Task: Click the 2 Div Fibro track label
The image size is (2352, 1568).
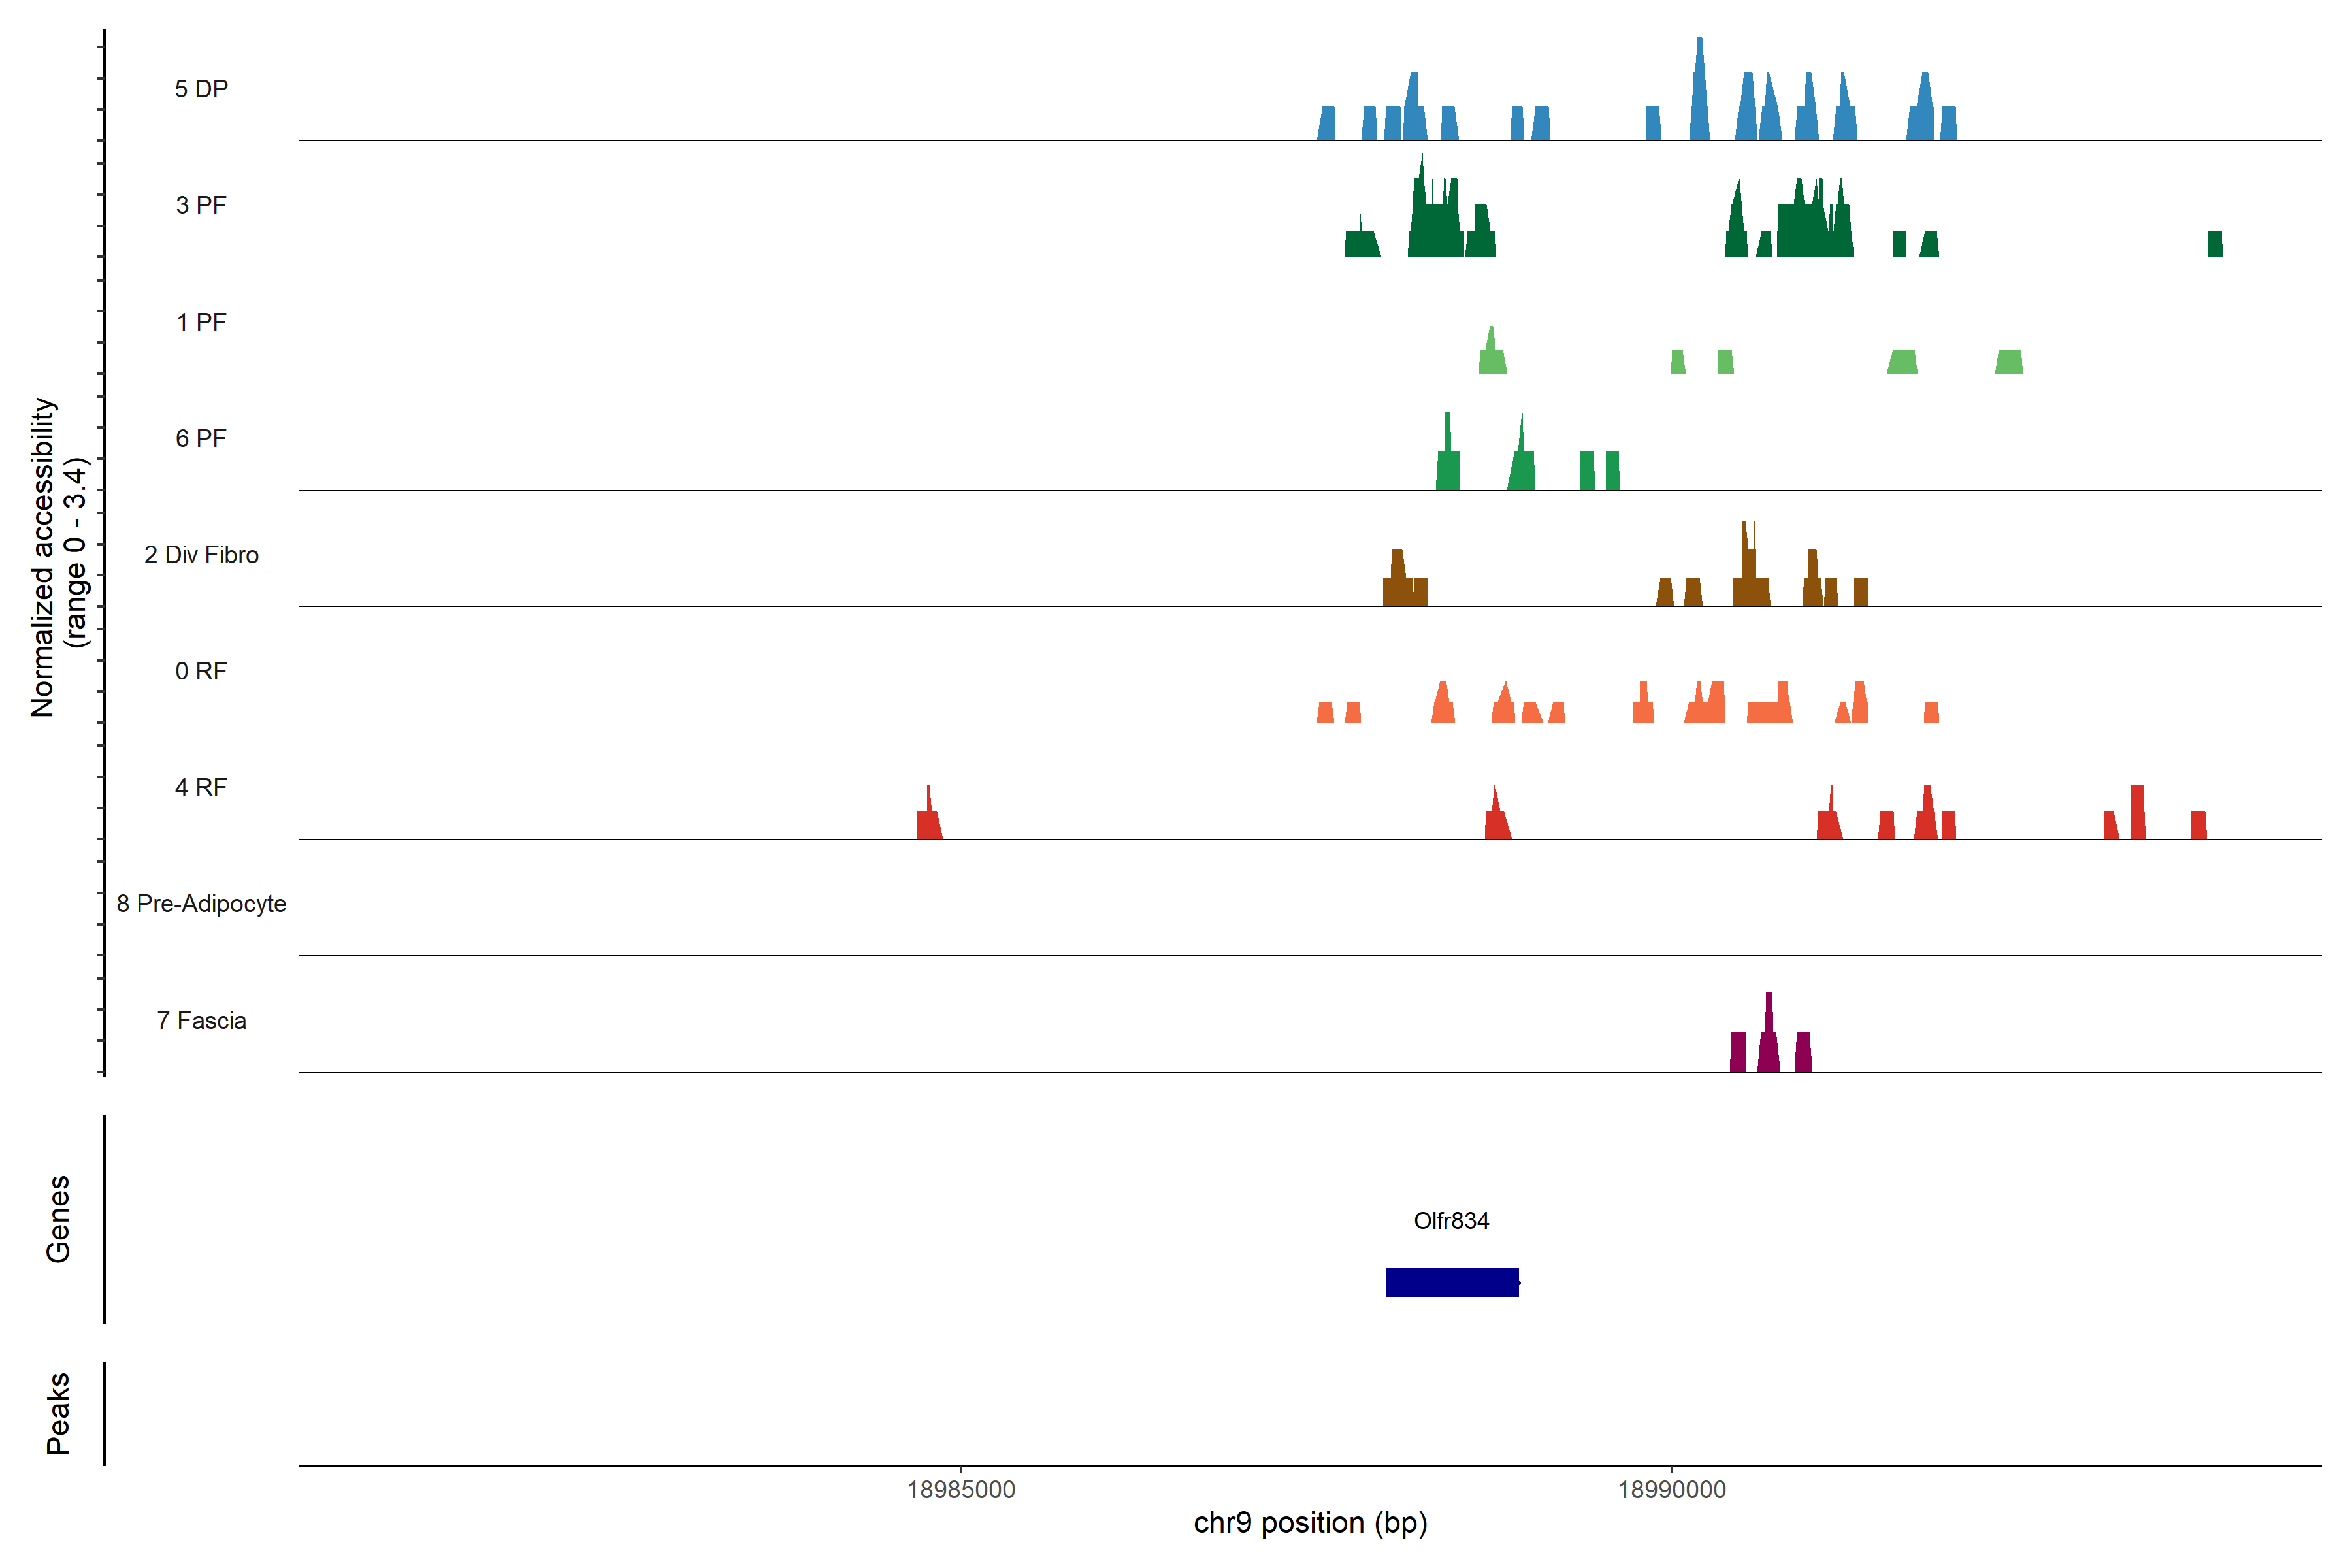Action: (x=201, y=555)
